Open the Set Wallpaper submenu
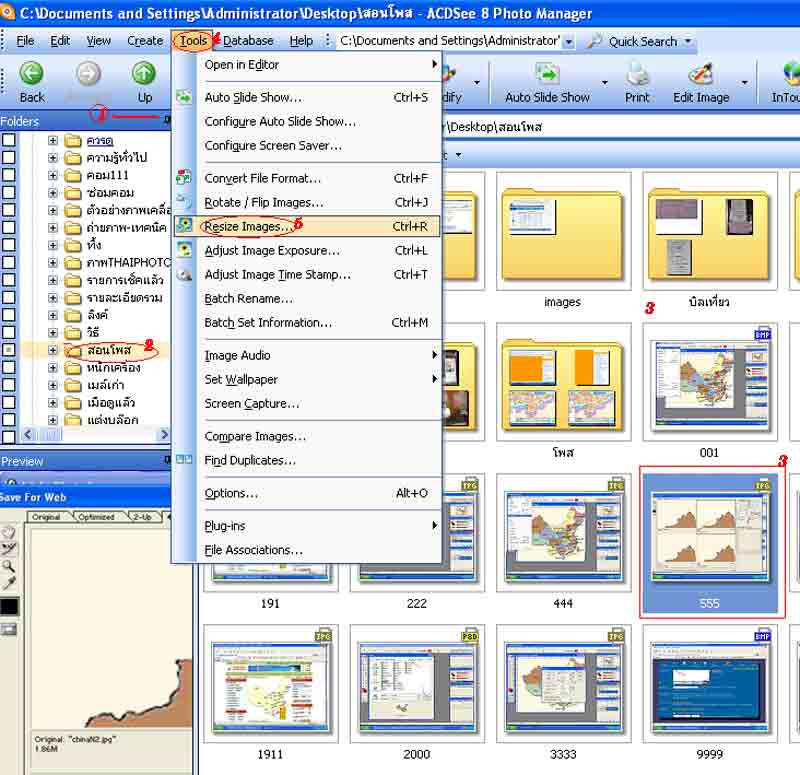800x775 pixels. pyautogui.click(x=307, y=379)
